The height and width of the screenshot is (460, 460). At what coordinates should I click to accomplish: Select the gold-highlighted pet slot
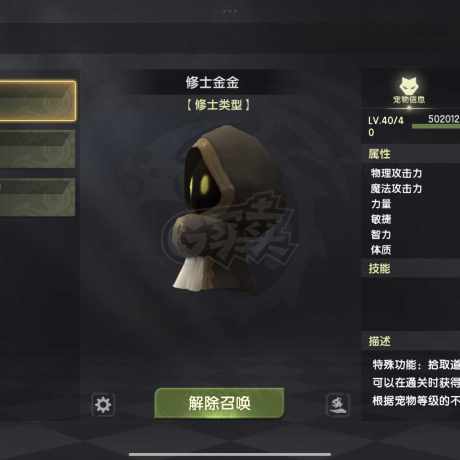coord(38,101)
